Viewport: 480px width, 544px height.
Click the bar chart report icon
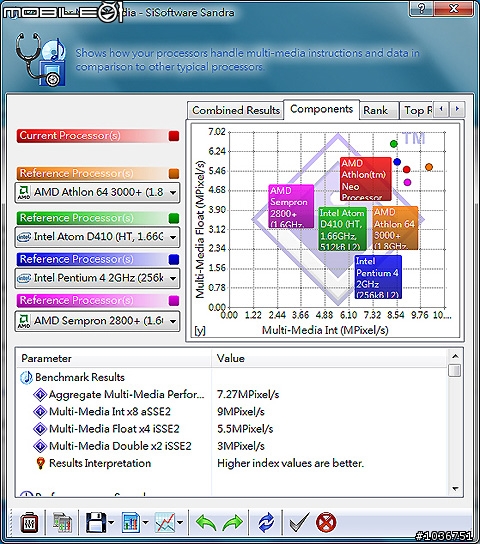(131, 522)
